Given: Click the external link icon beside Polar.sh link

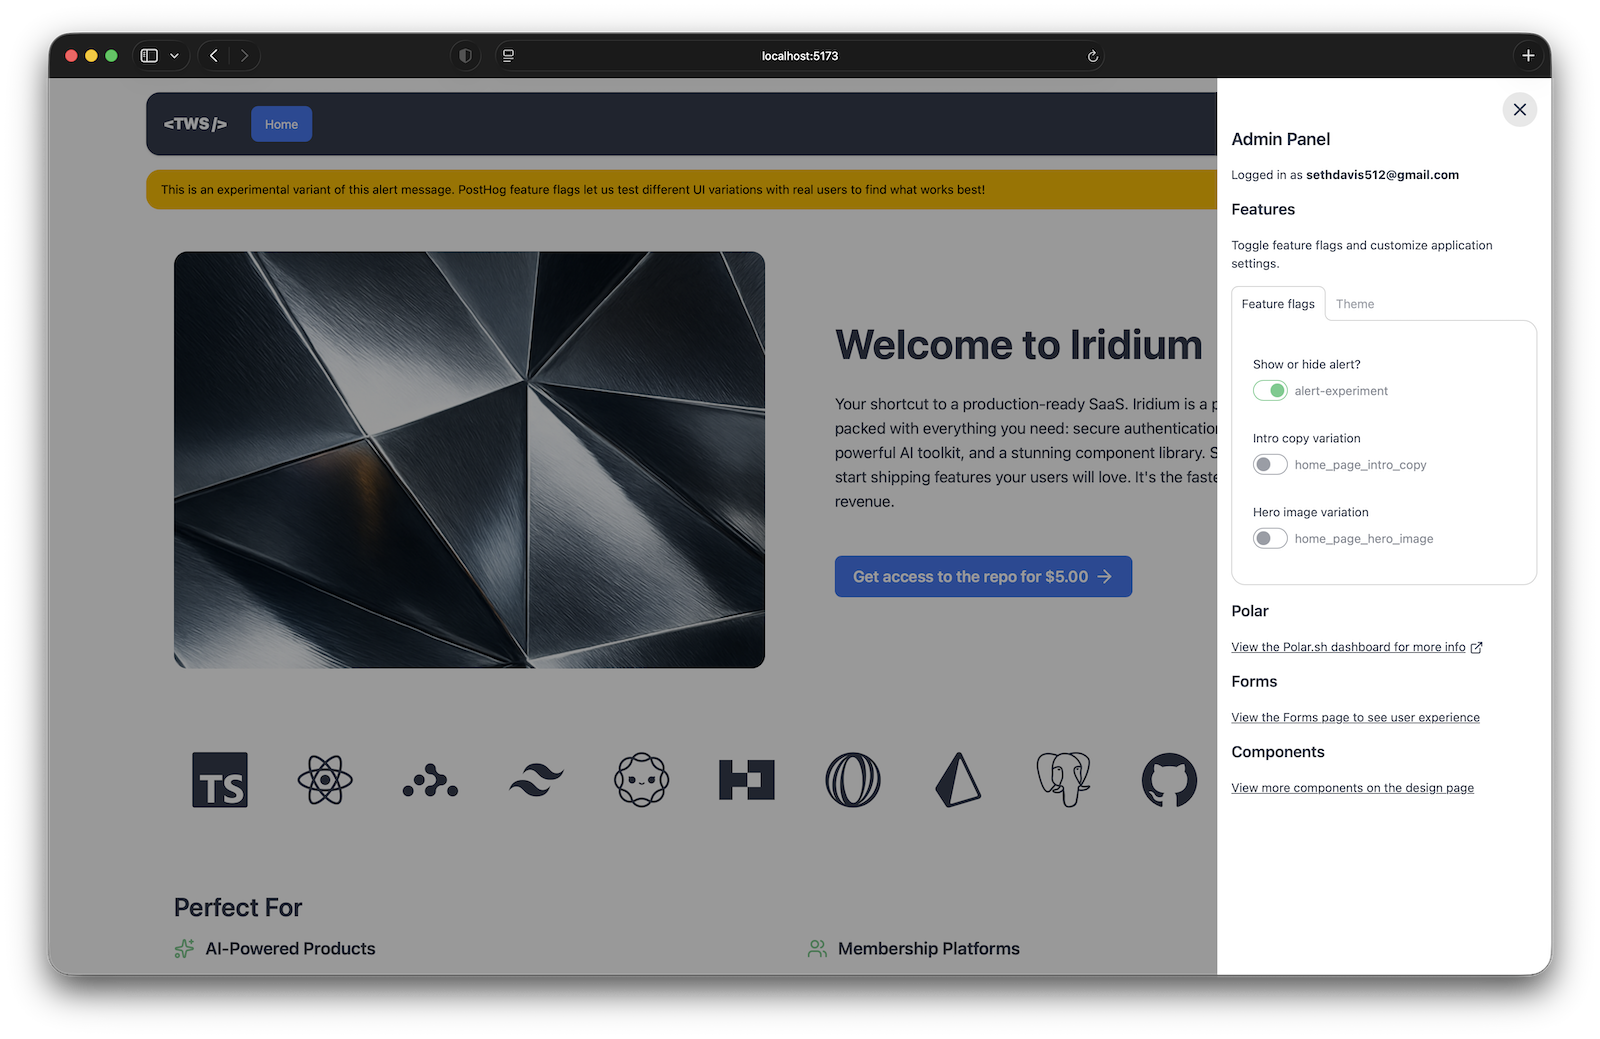Looking at the screenshot, I should click(x=1477, y=647).
